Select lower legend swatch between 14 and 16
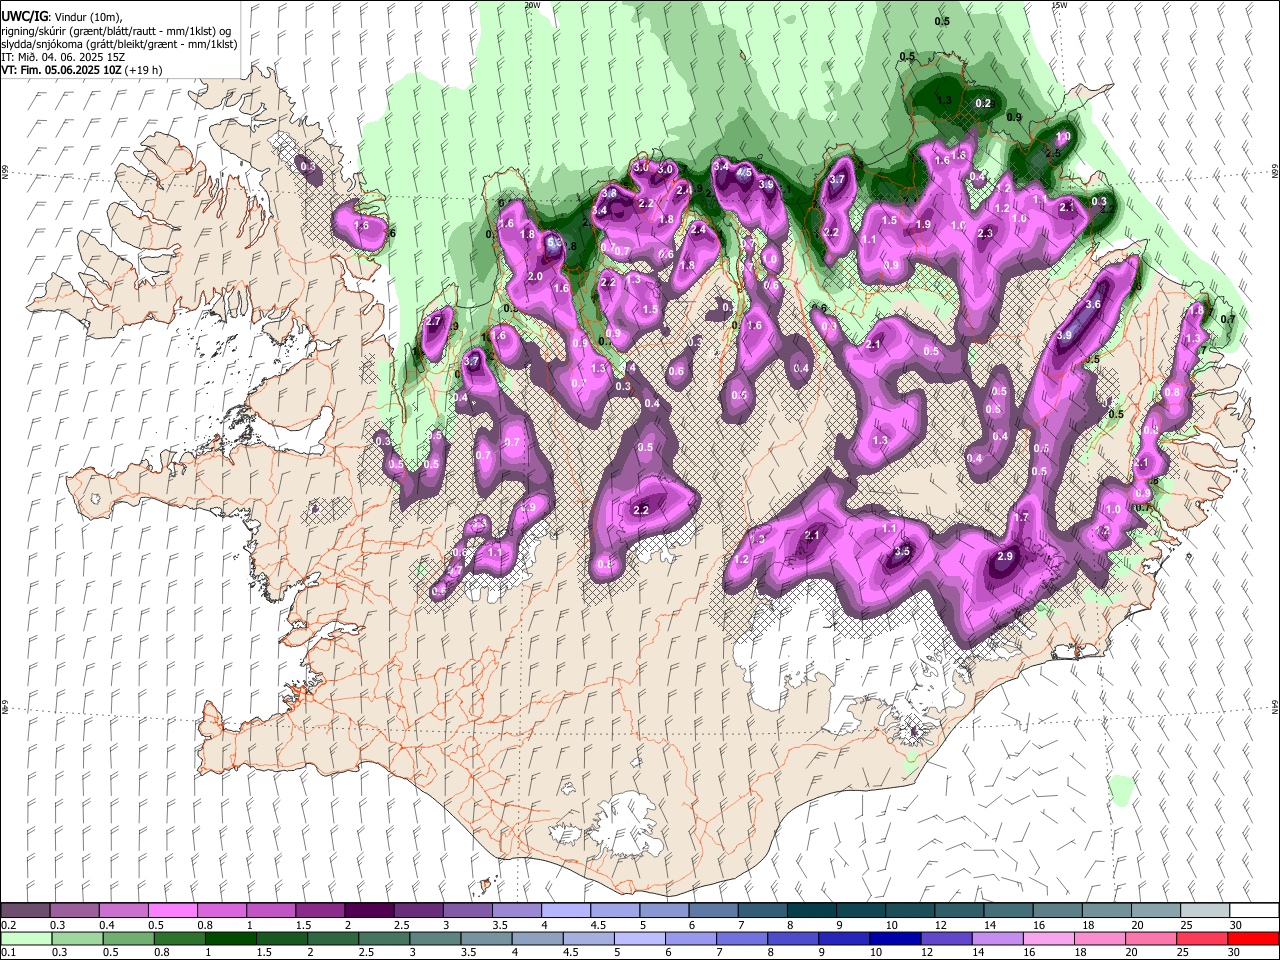Viewport: 1280px width, 960px height. point(998,938)
